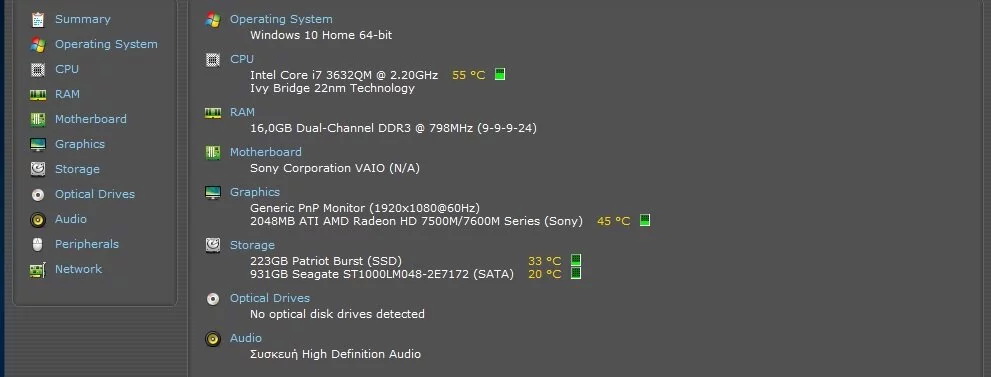Image resolution: width=991 pixels, height=377 pixels.
Task: Open the Operating System section from sidebar
Action: tap(106, 44)
